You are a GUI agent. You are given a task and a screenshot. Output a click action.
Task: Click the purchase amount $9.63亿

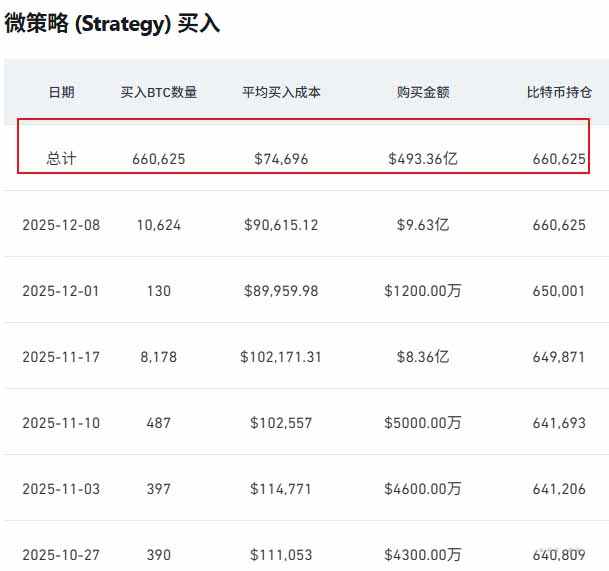[423, 225]
